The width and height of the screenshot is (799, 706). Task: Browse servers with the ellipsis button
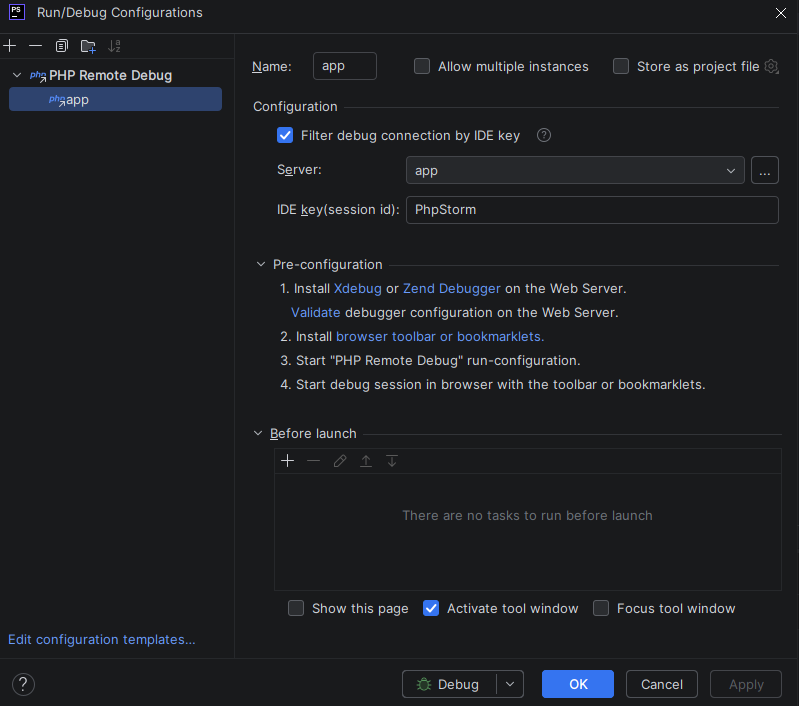point(764,171)
